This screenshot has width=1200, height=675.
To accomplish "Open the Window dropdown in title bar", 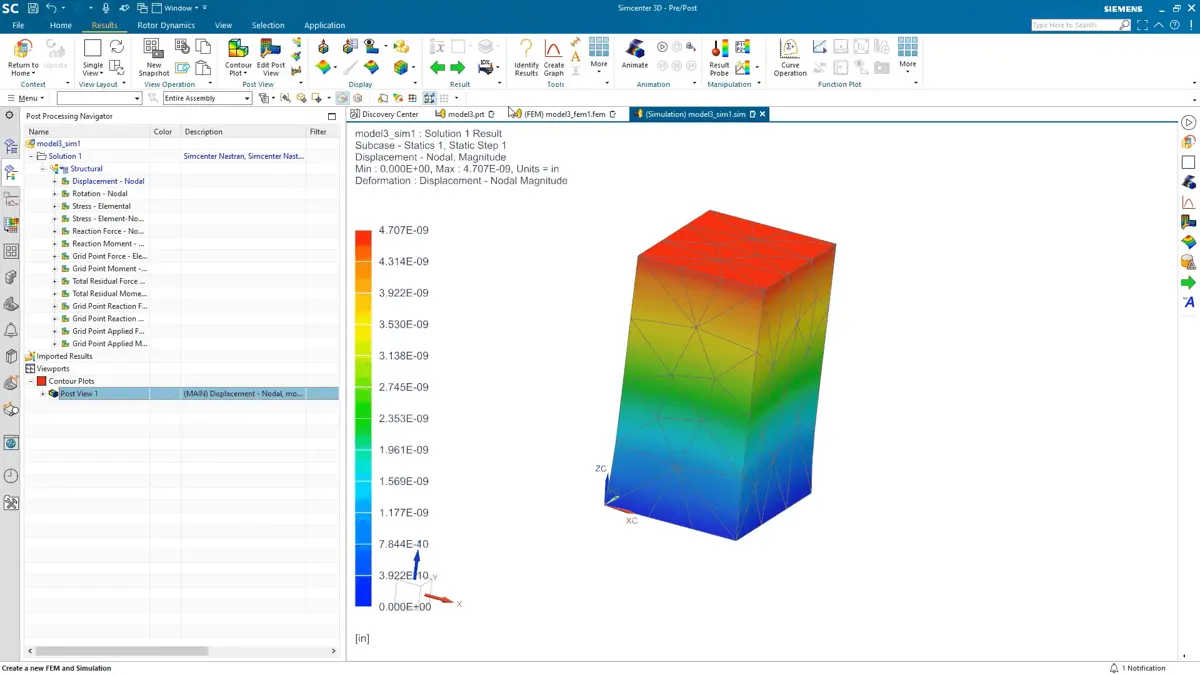I will (x=178, y=8).
